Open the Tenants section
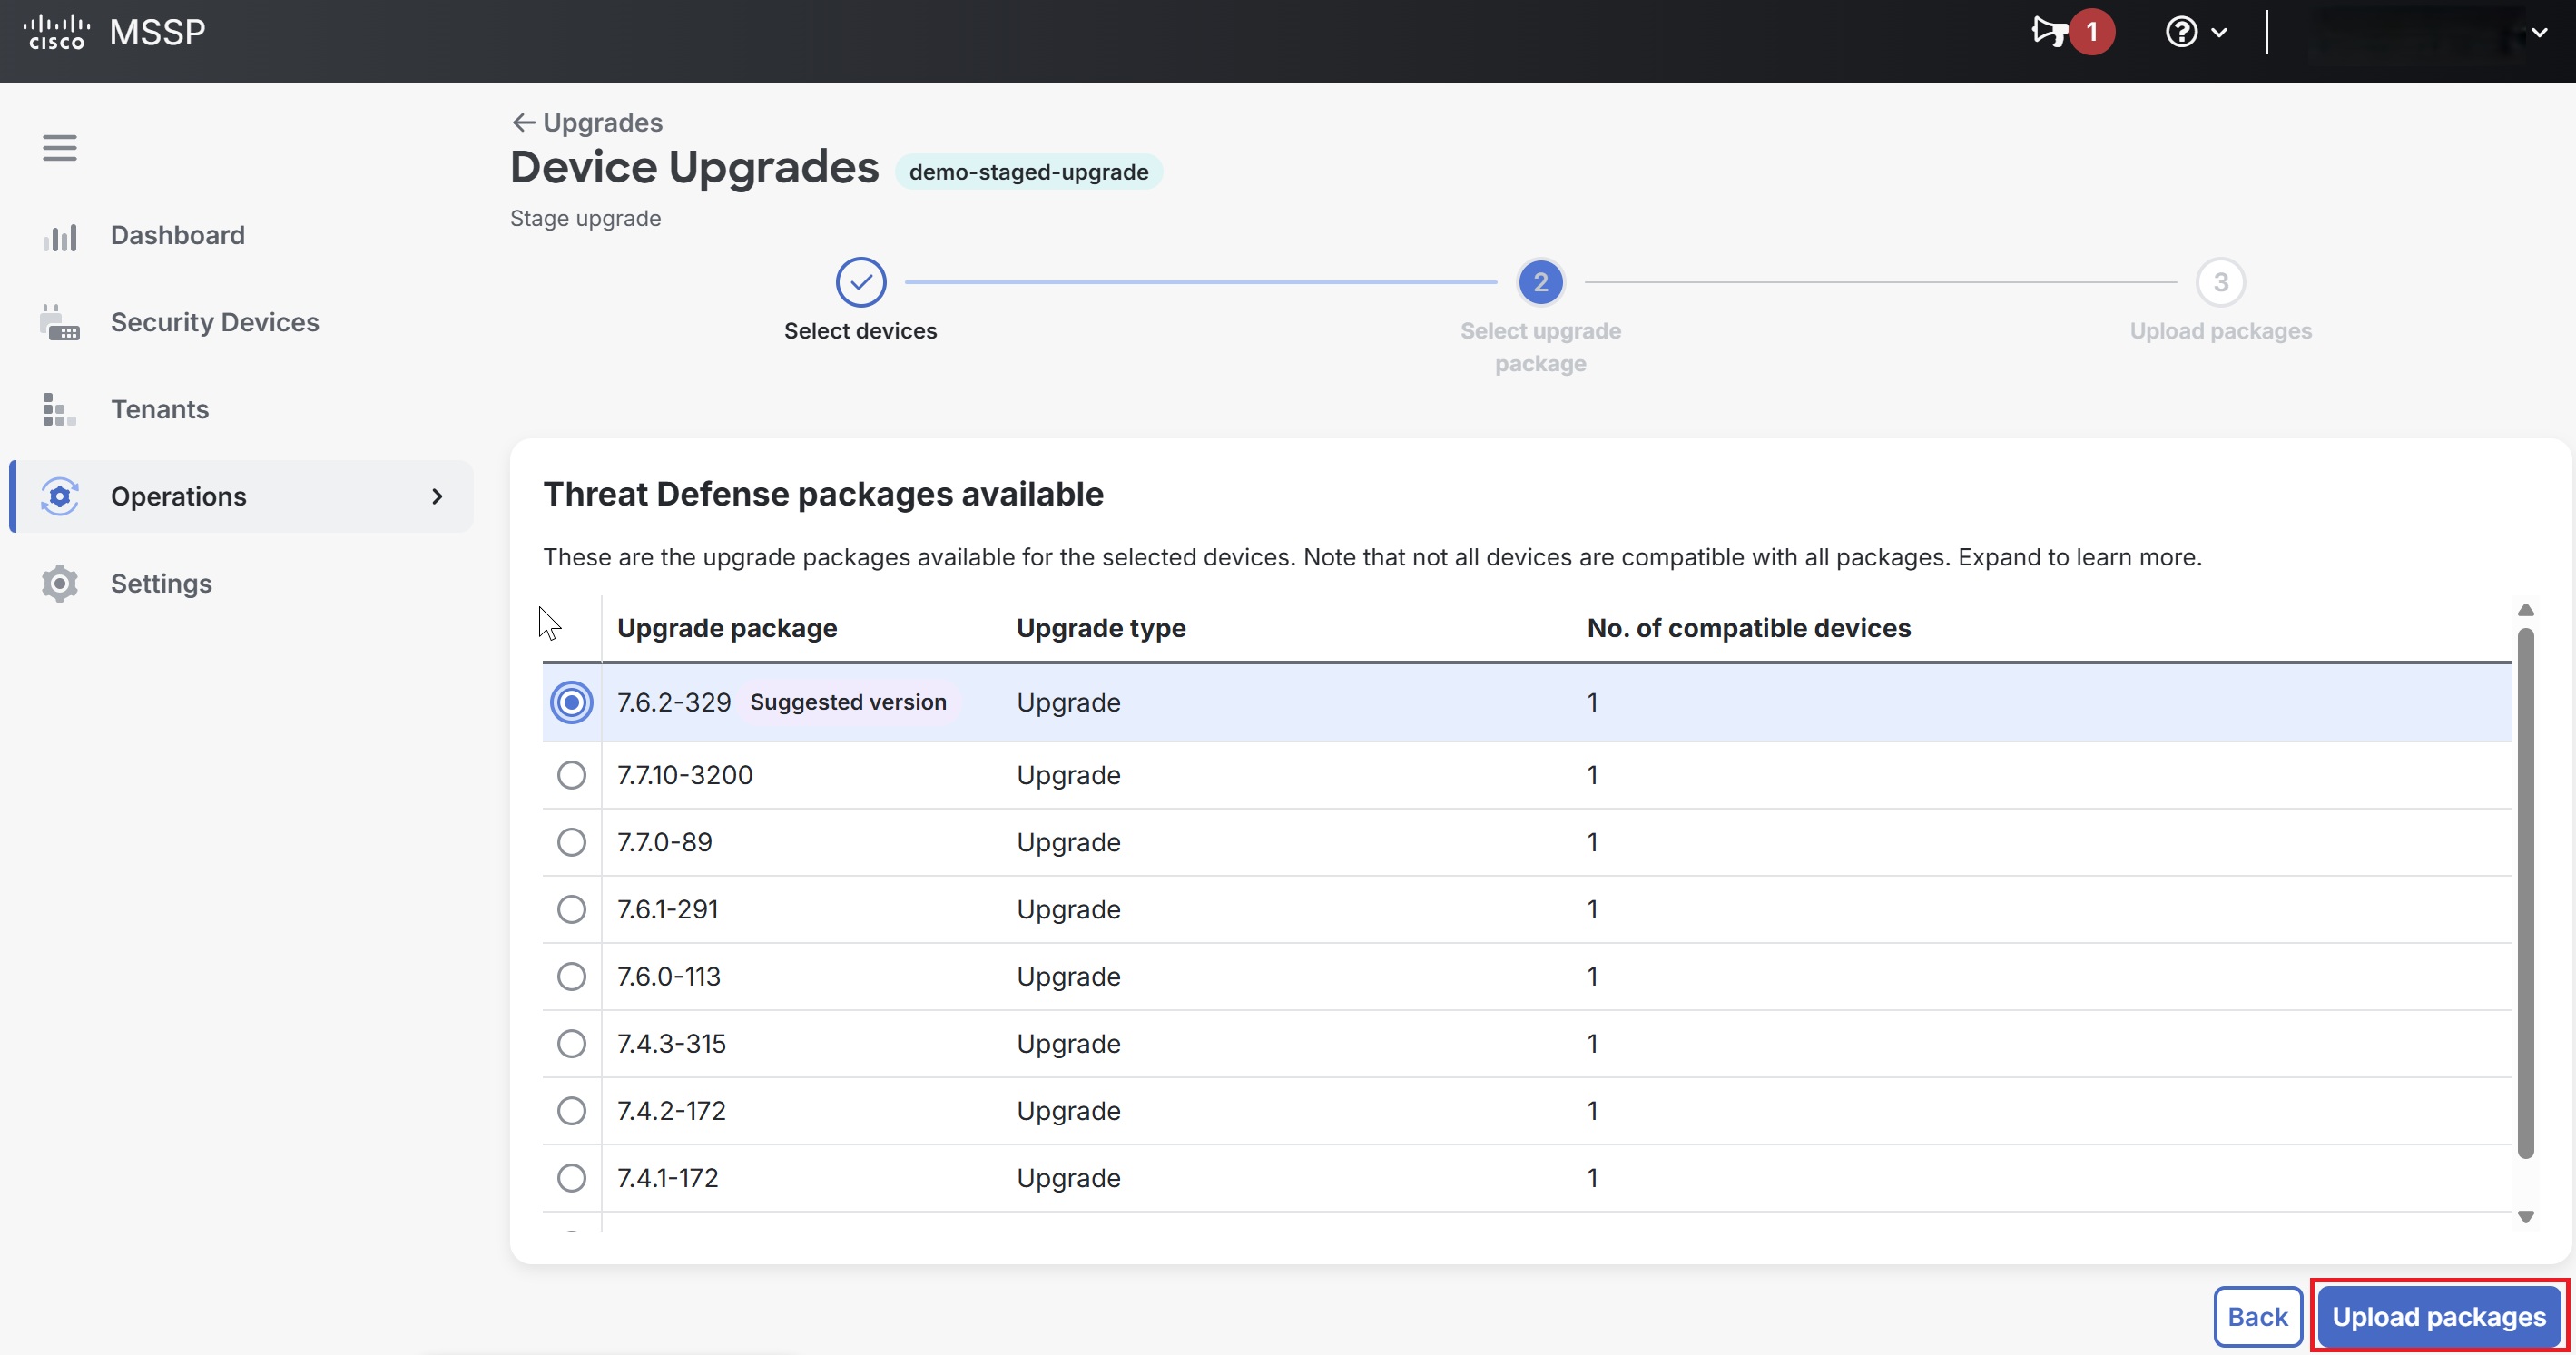 tap(159, 409)
